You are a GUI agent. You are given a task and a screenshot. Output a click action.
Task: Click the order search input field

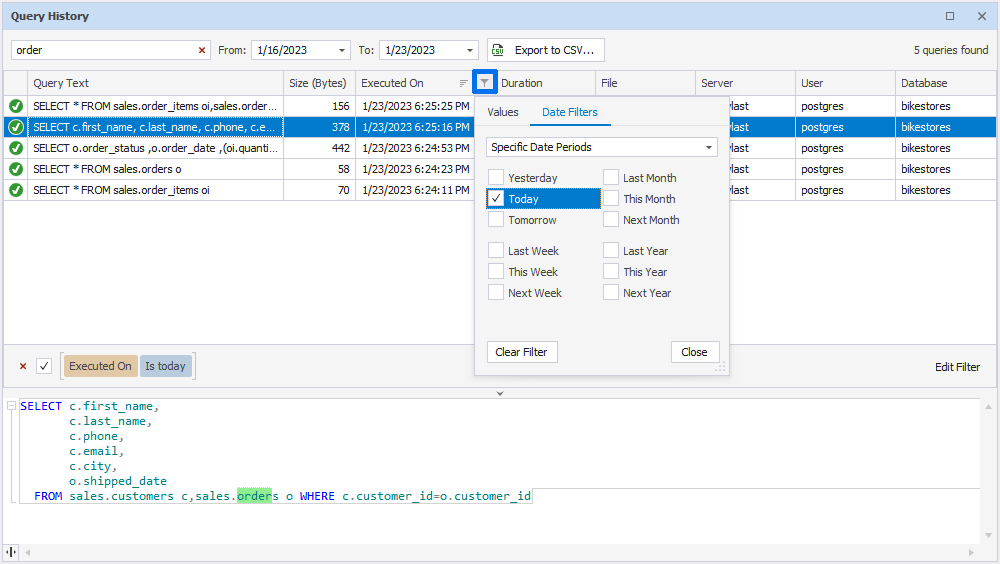(x=100, y=50)
